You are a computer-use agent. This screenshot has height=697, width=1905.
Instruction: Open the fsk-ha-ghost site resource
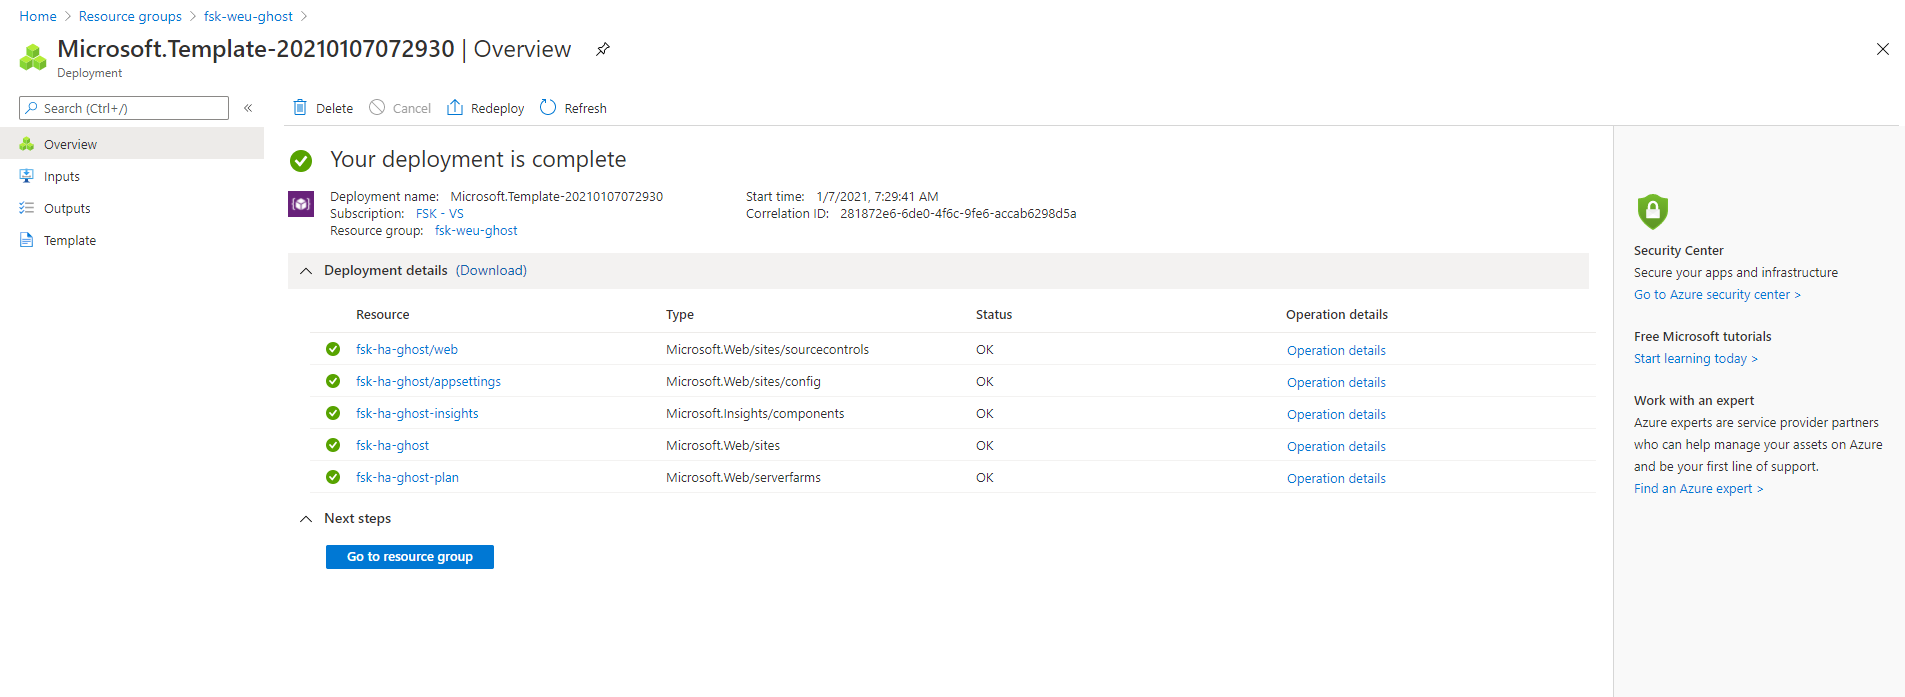tap(392, 446)
